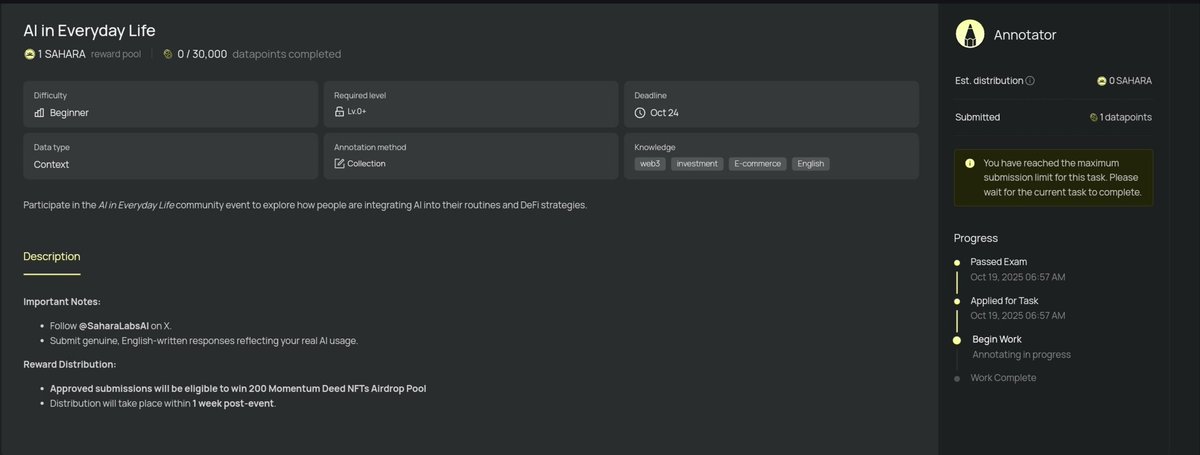
Task: Click the Reward Distribution heading
Action: [70, 364]
